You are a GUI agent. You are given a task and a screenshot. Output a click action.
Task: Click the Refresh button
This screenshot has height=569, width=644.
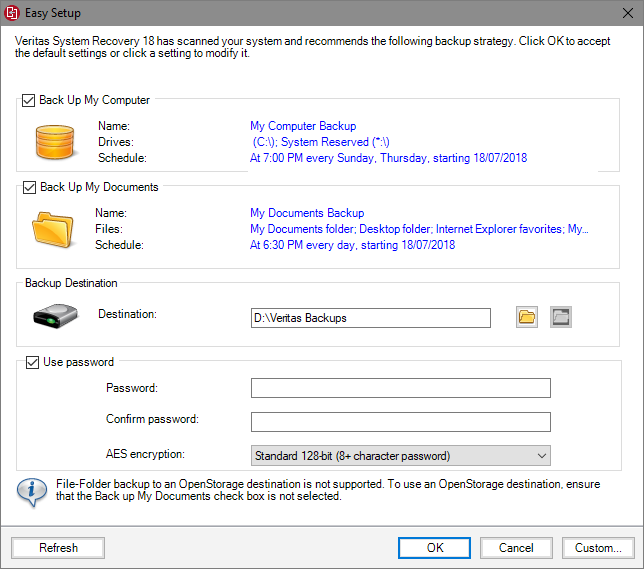click(x=58, y=548)
